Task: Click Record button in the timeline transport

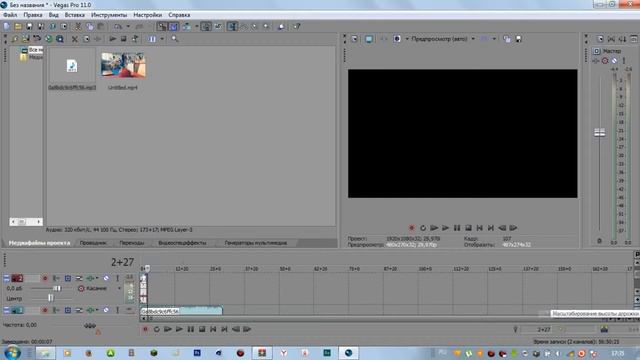Action: [x=145, y=329]
